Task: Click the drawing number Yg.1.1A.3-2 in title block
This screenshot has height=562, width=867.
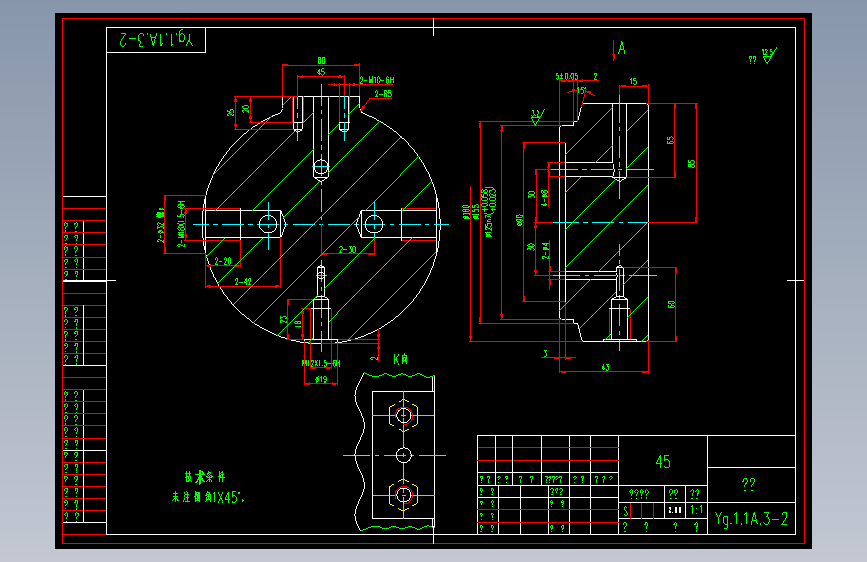Action: tap(751, 519)
